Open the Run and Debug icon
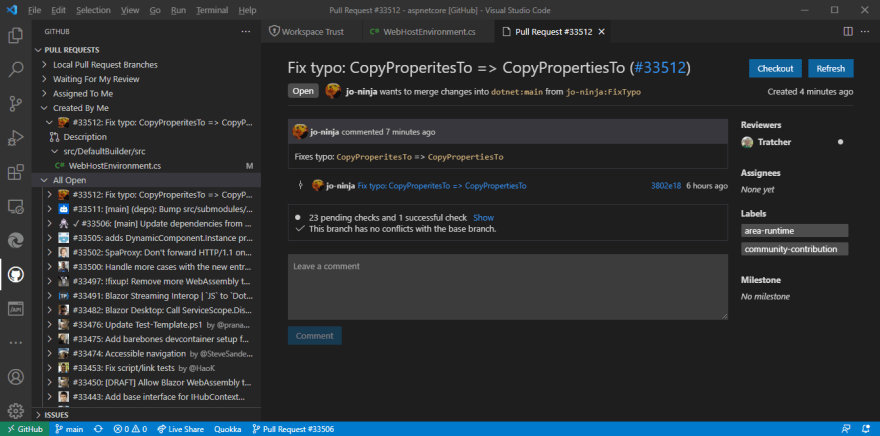The image size is (880, 436). 16,137
